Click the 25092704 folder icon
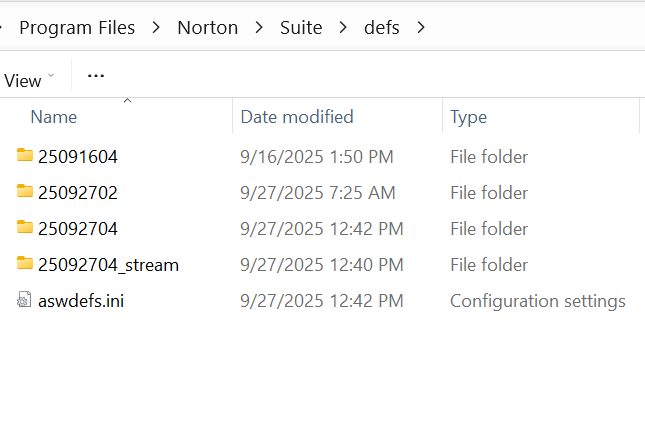The width and height of the screenshot is (645, 421). point(25,229)
